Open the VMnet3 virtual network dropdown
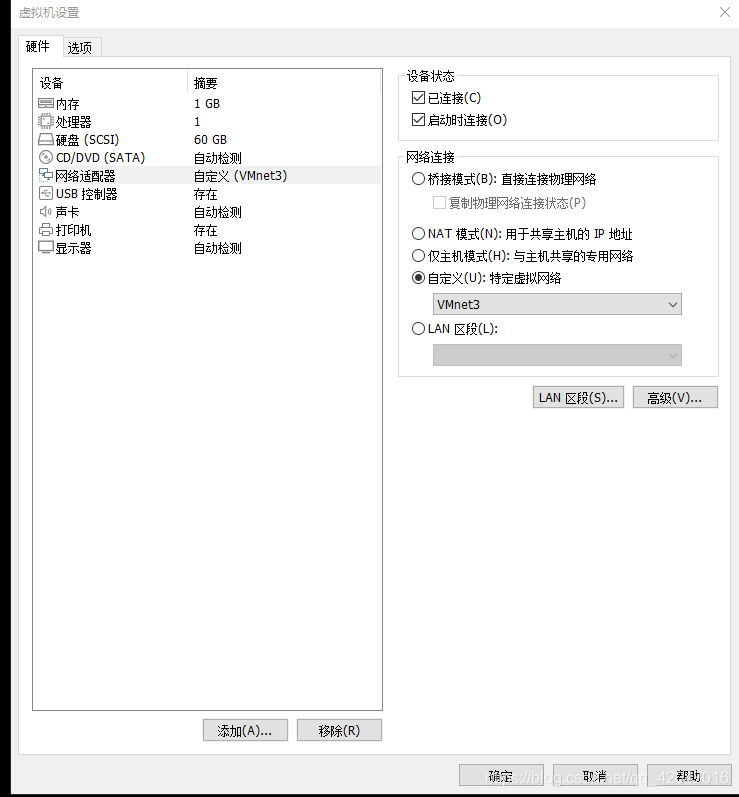Viewport: 739px width, 797px height. point(557,304)
